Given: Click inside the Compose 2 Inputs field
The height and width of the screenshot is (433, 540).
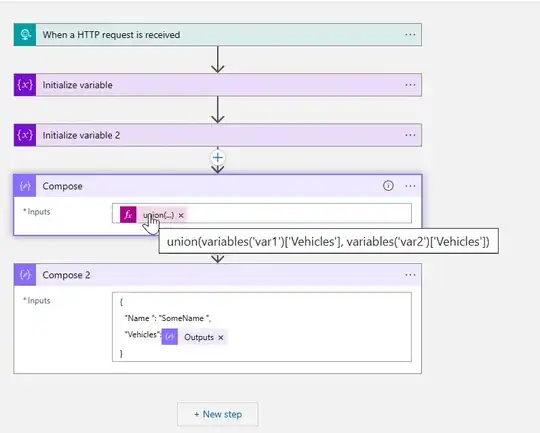Looking at the screenshot, I should point(262,327).
